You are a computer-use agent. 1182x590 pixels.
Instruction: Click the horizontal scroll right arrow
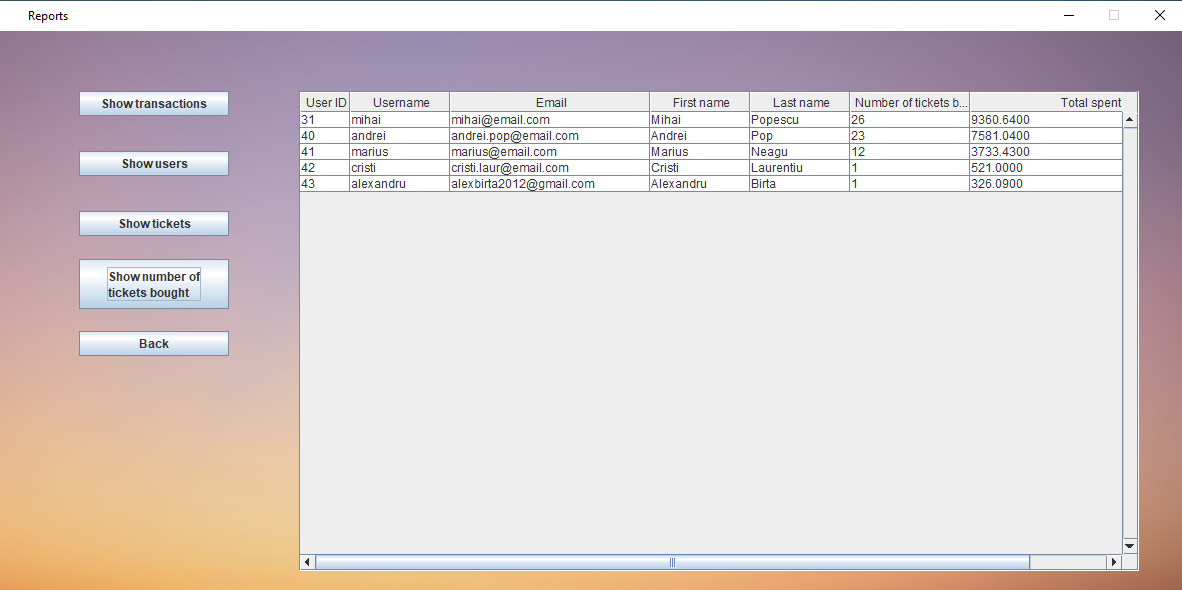point(1113,562)
